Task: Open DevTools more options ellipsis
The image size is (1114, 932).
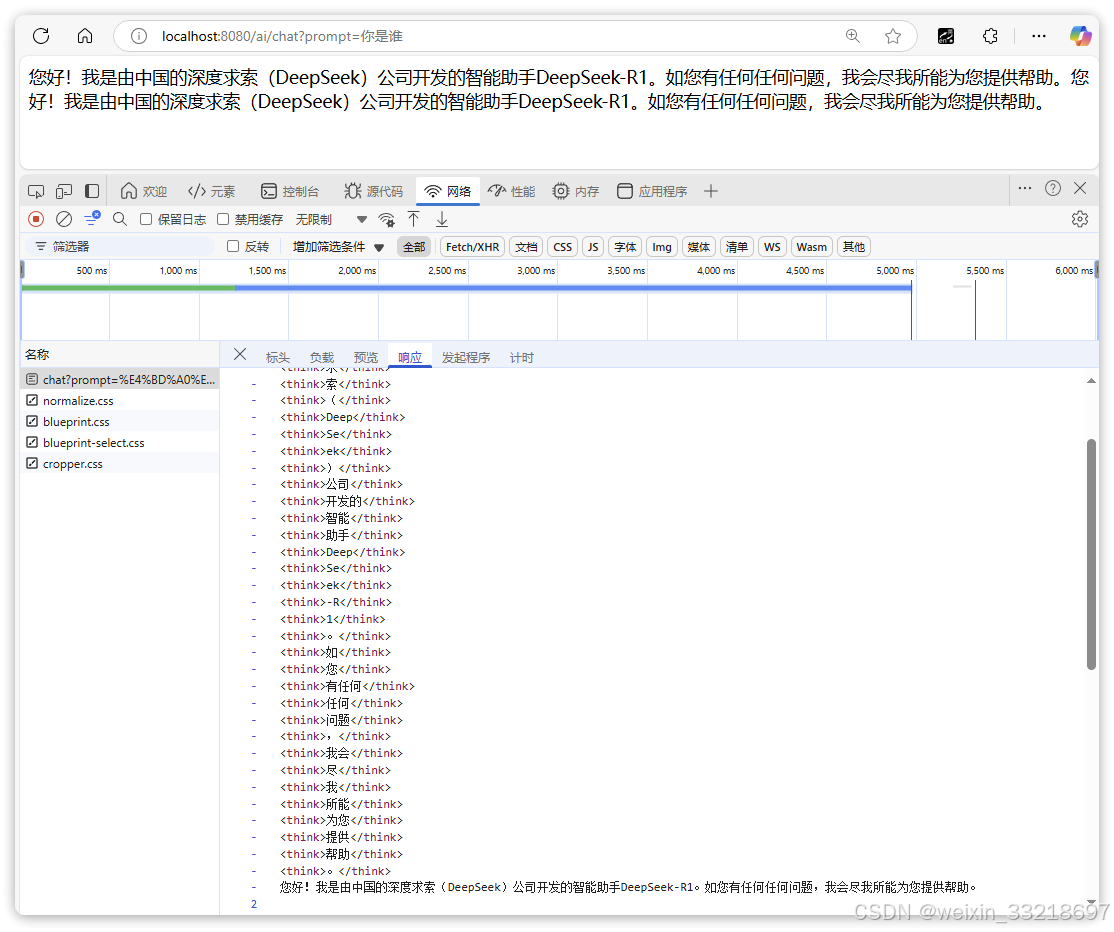Action: [x=1024, y=188]
